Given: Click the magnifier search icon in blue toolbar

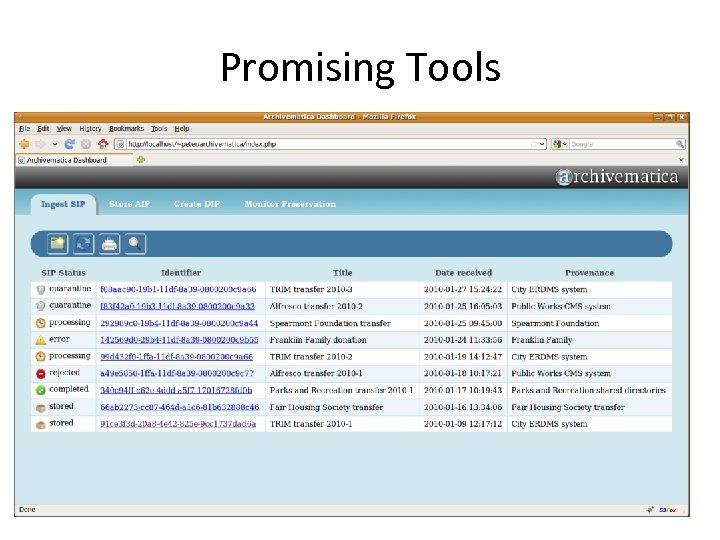Looking at the screenshot, I should pos(135,243).
